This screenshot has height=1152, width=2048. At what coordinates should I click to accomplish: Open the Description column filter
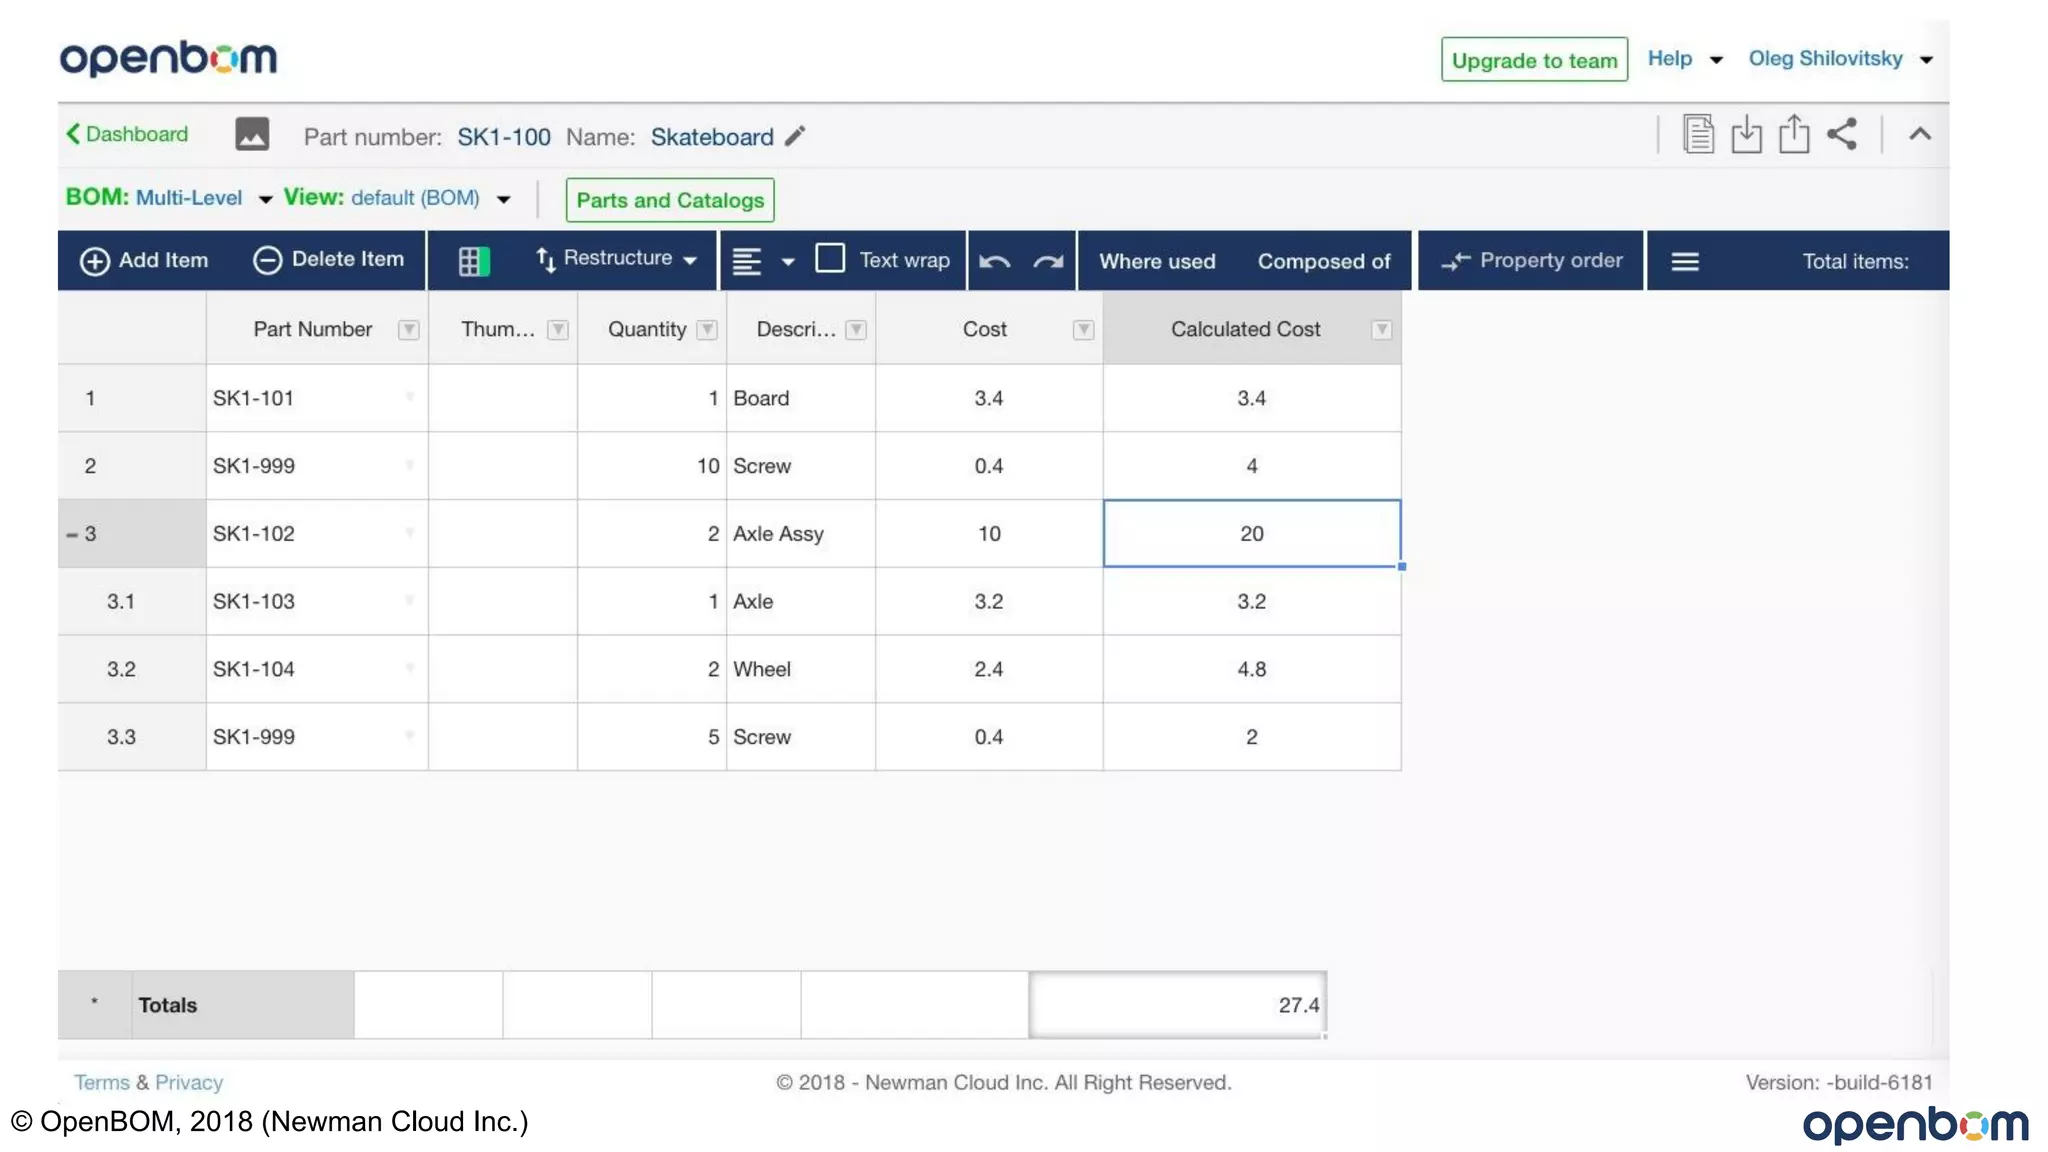(856, 330)
